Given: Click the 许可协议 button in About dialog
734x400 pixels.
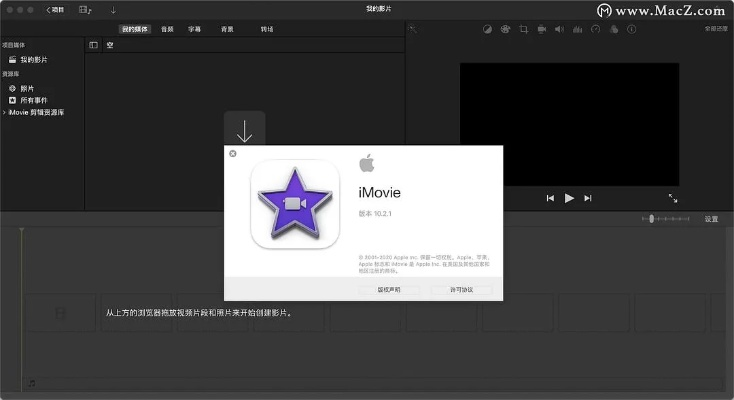Looking at the screenshot, I should coord(461,290).
